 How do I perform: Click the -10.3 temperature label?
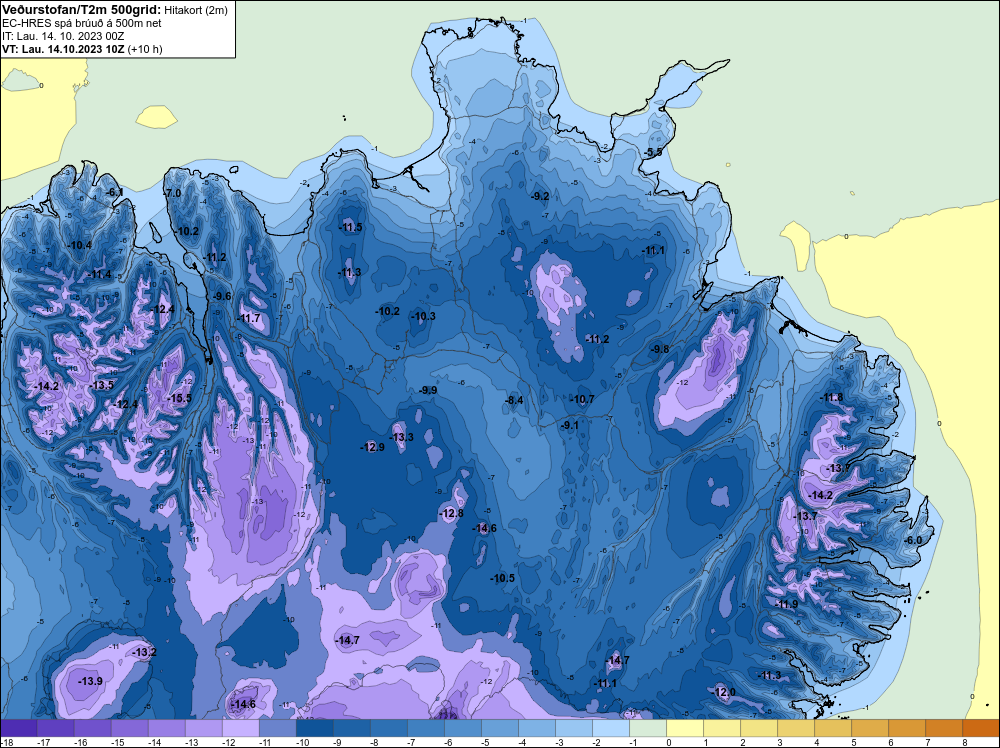(x=423, y=316)
